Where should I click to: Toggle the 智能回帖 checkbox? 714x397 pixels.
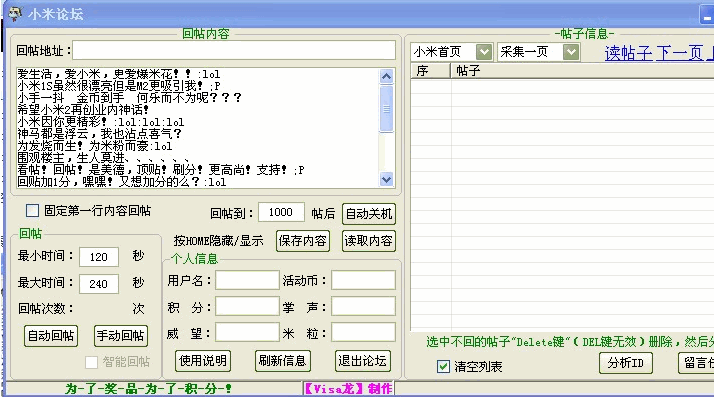[x=92, y=362]
